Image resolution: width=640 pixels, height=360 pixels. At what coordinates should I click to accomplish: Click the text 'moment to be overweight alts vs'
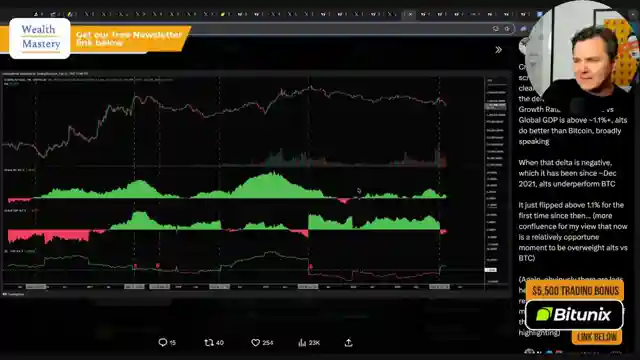coord(573,247)
